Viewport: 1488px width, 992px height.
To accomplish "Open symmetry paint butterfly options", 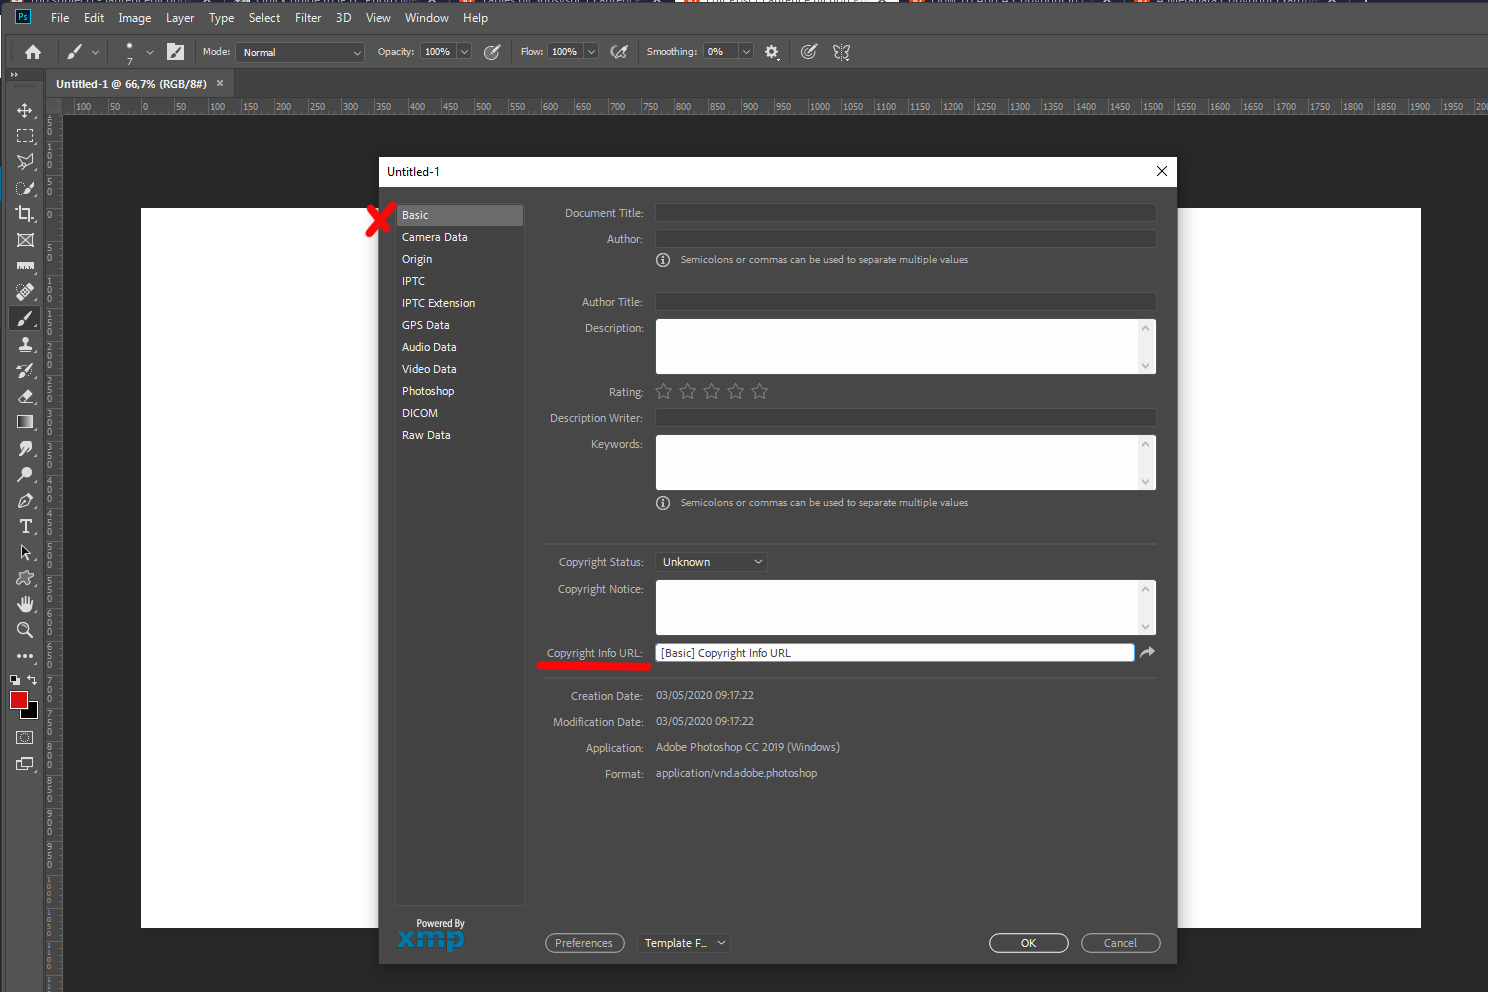I will (842, 52).
